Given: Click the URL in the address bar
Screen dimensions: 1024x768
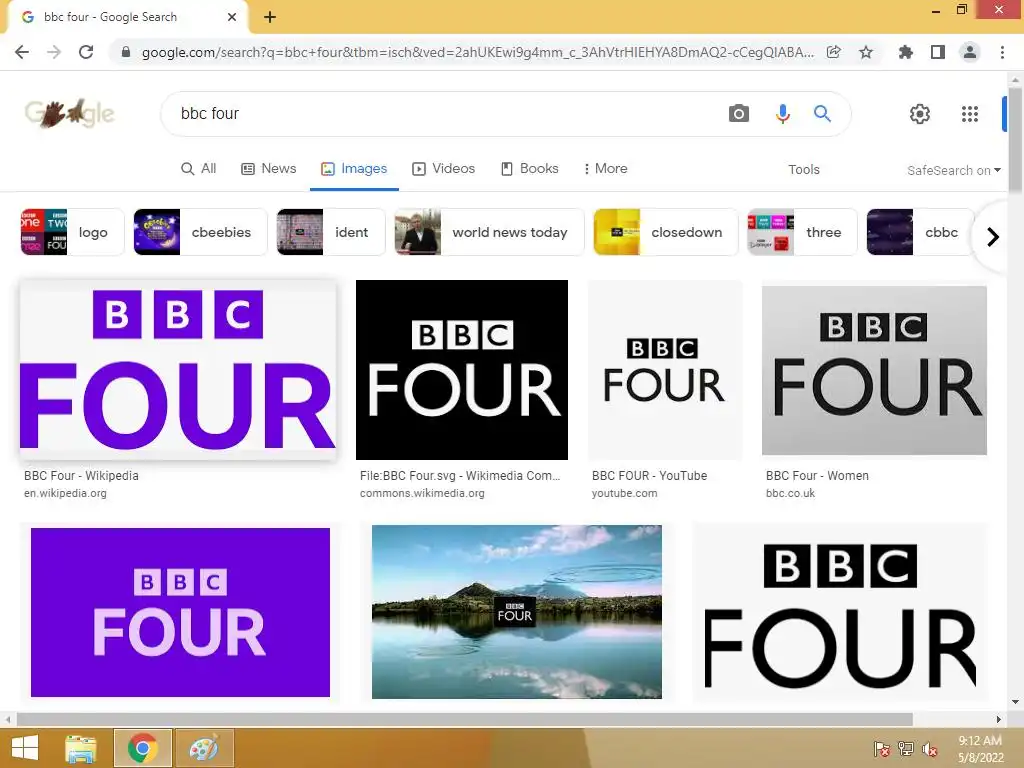Looking at the screenshot, I should click(x=477, y=52).
